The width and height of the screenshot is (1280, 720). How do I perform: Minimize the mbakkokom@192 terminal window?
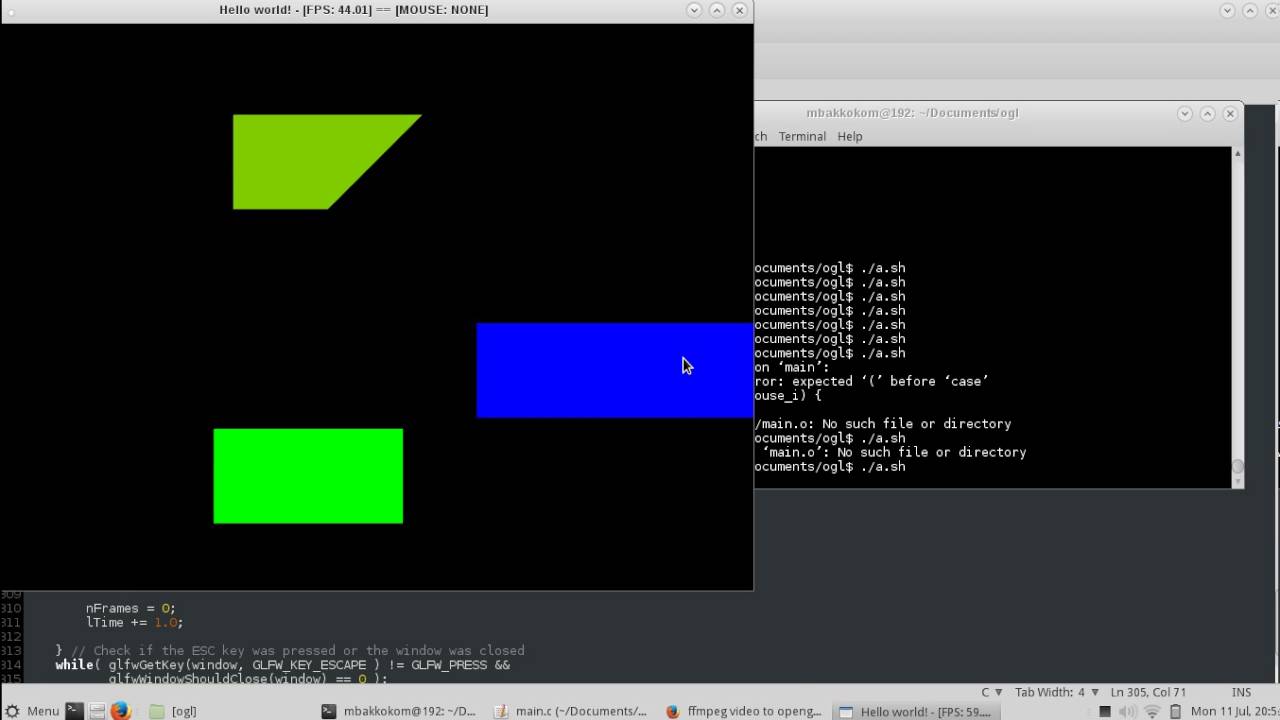(x=1185, y=113)
